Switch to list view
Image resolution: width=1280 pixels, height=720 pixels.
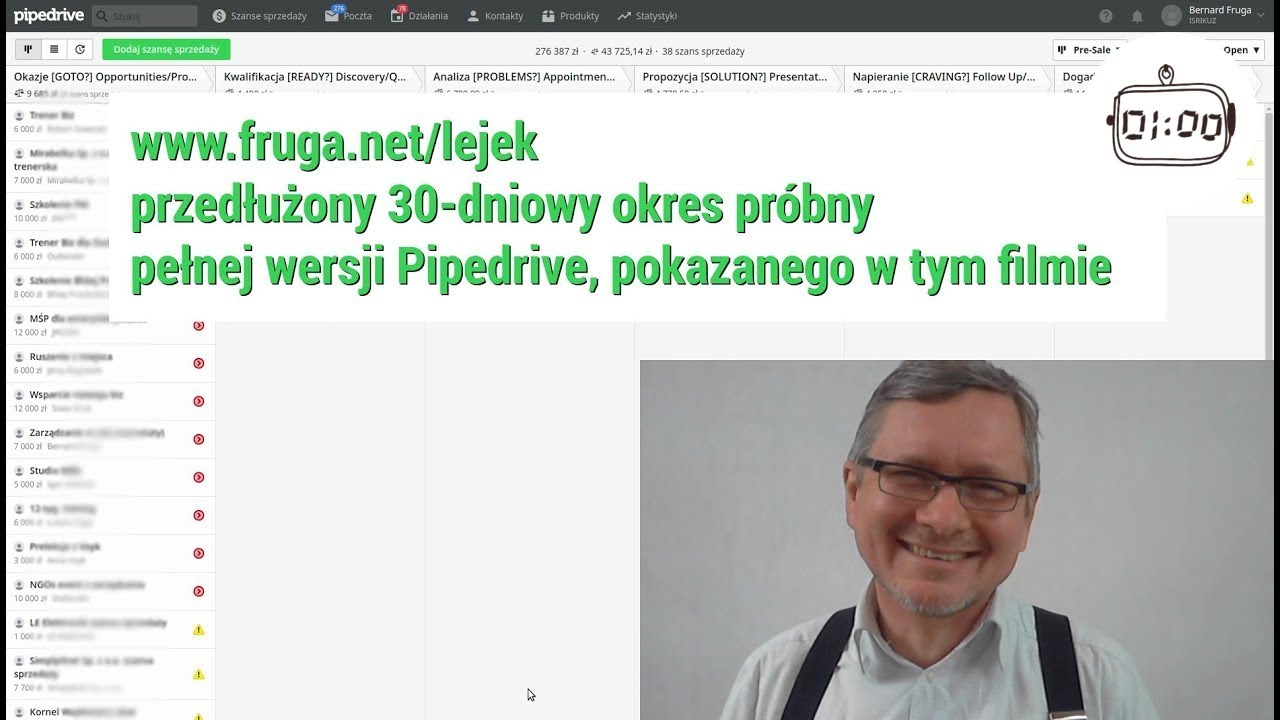point(54,49)
